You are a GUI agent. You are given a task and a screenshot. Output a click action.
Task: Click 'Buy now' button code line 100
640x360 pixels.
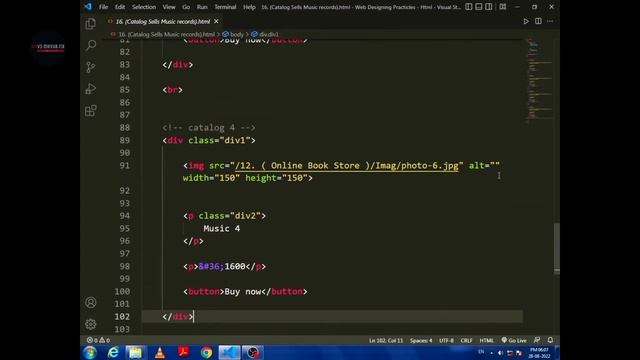(245, 291)
